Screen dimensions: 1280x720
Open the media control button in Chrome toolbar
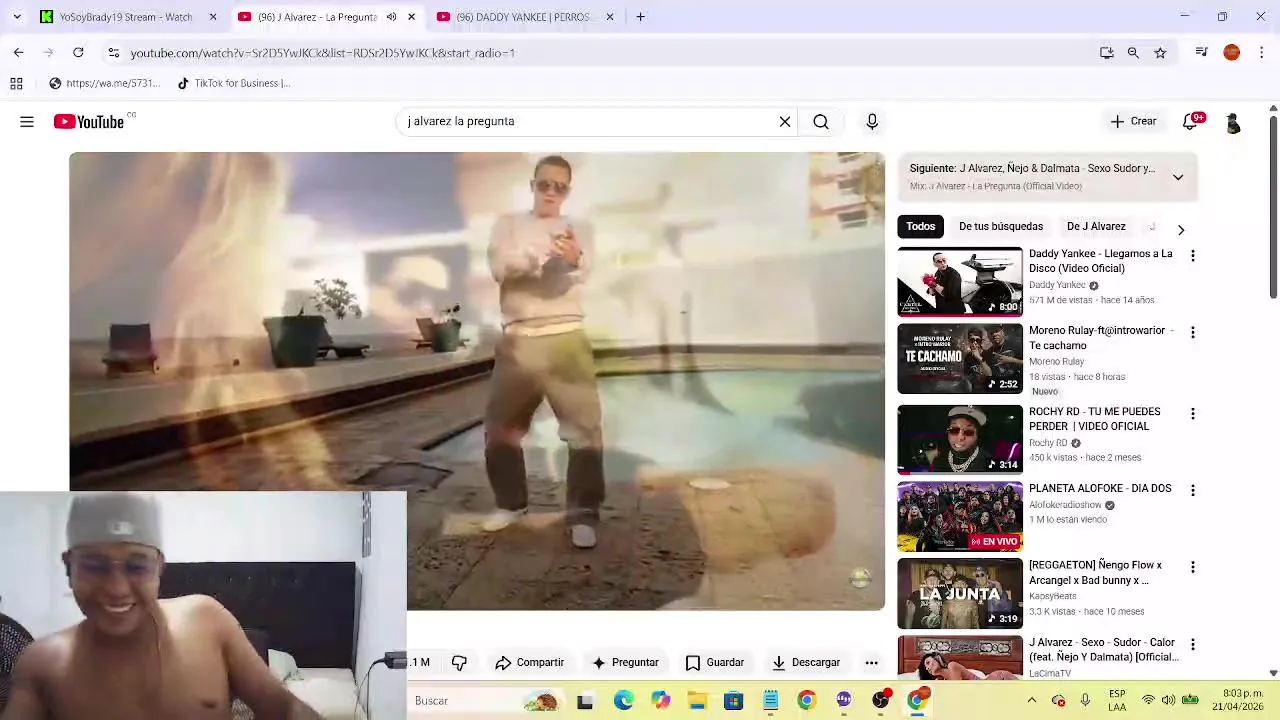tap(1202, 52)
